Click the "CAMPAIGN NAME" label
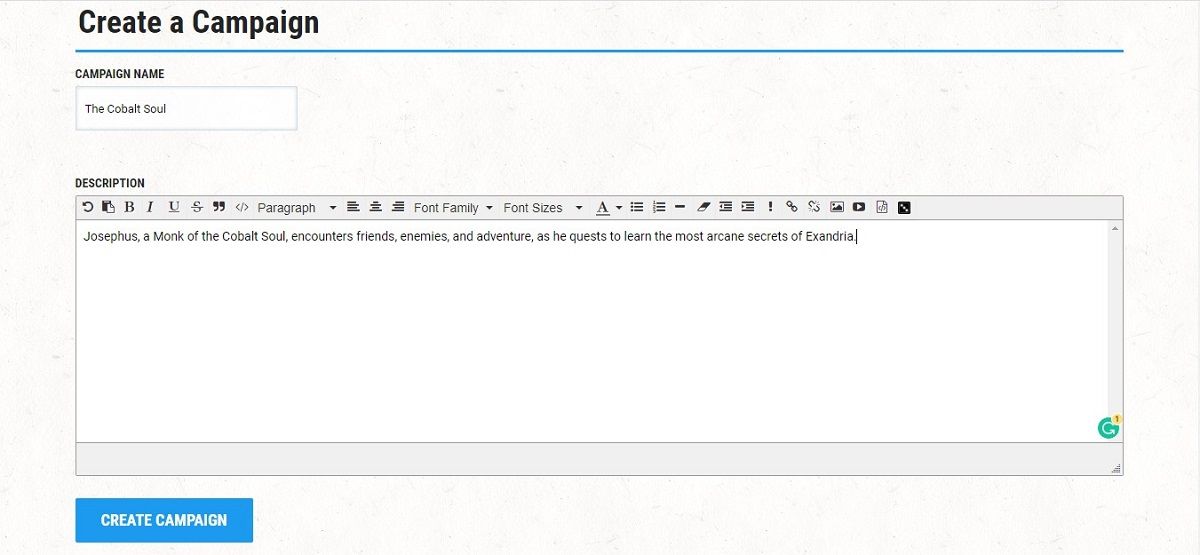1200x555 pixels. pos(120,74)
